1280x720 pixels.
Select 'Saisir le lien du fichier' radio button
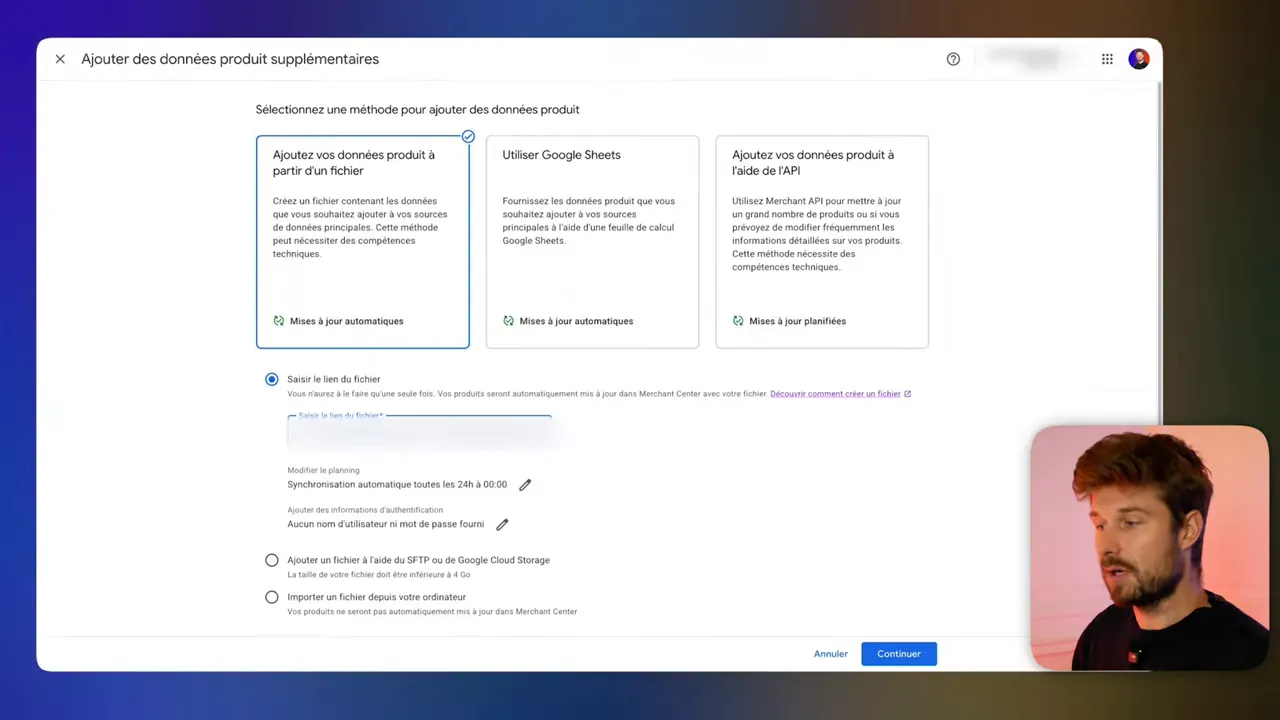coord(271,379)
